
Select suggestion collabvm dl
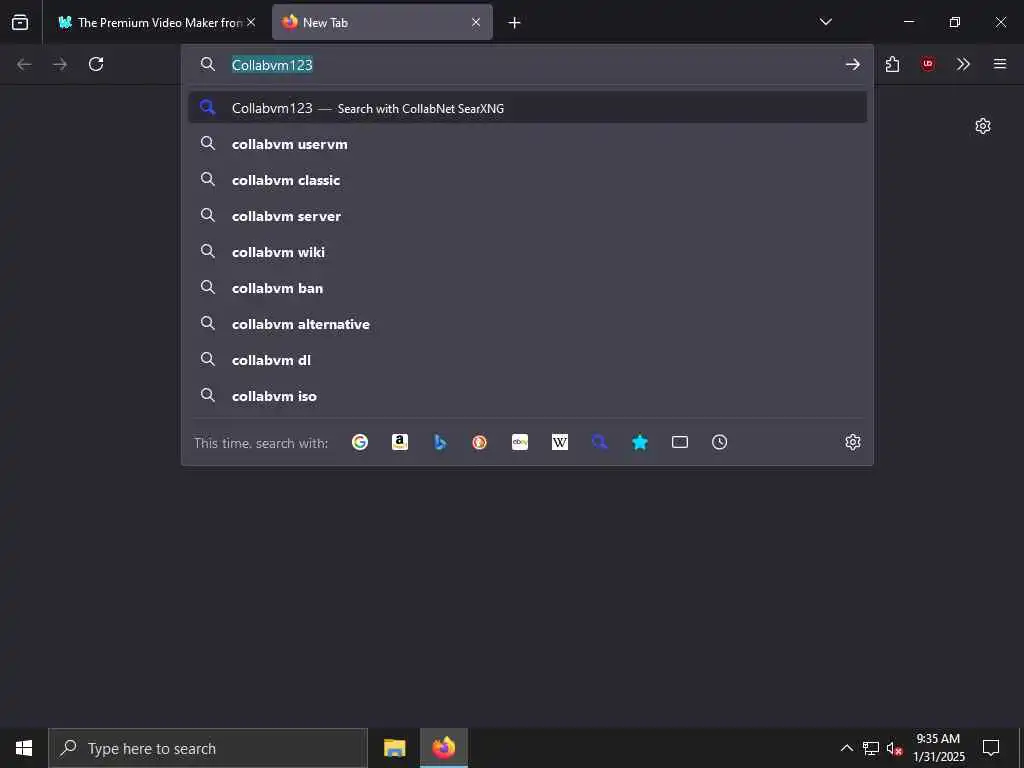coord(527,359)
